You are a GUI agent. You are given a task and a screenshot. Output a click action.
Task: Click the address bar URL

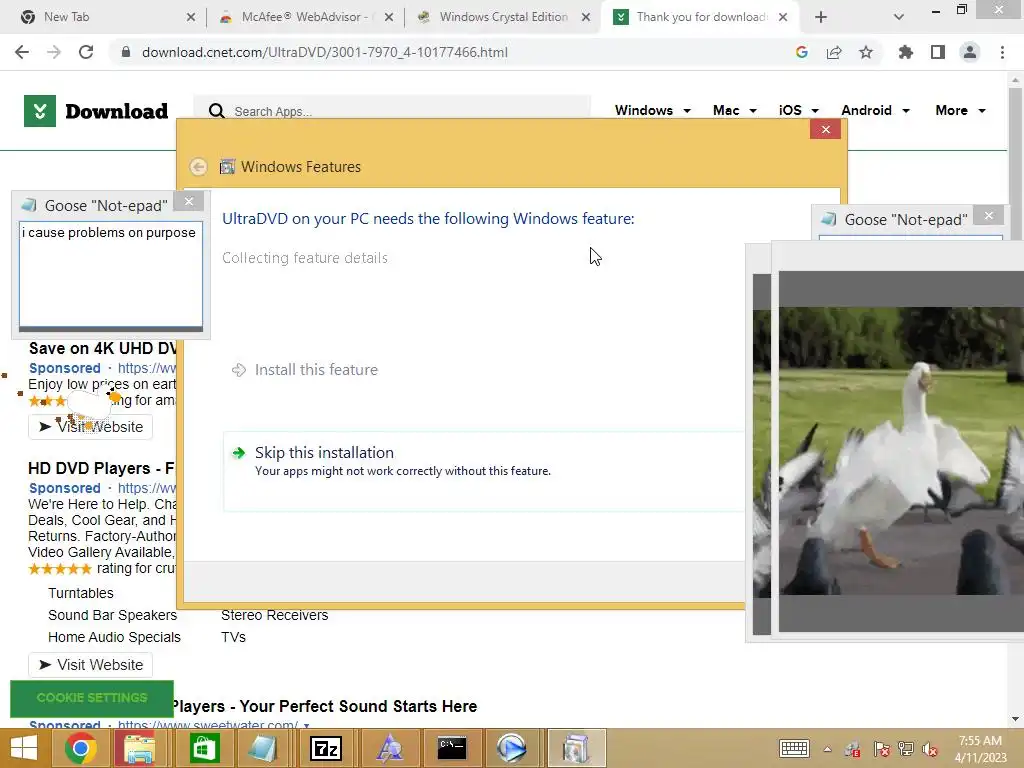coord(325,52)
